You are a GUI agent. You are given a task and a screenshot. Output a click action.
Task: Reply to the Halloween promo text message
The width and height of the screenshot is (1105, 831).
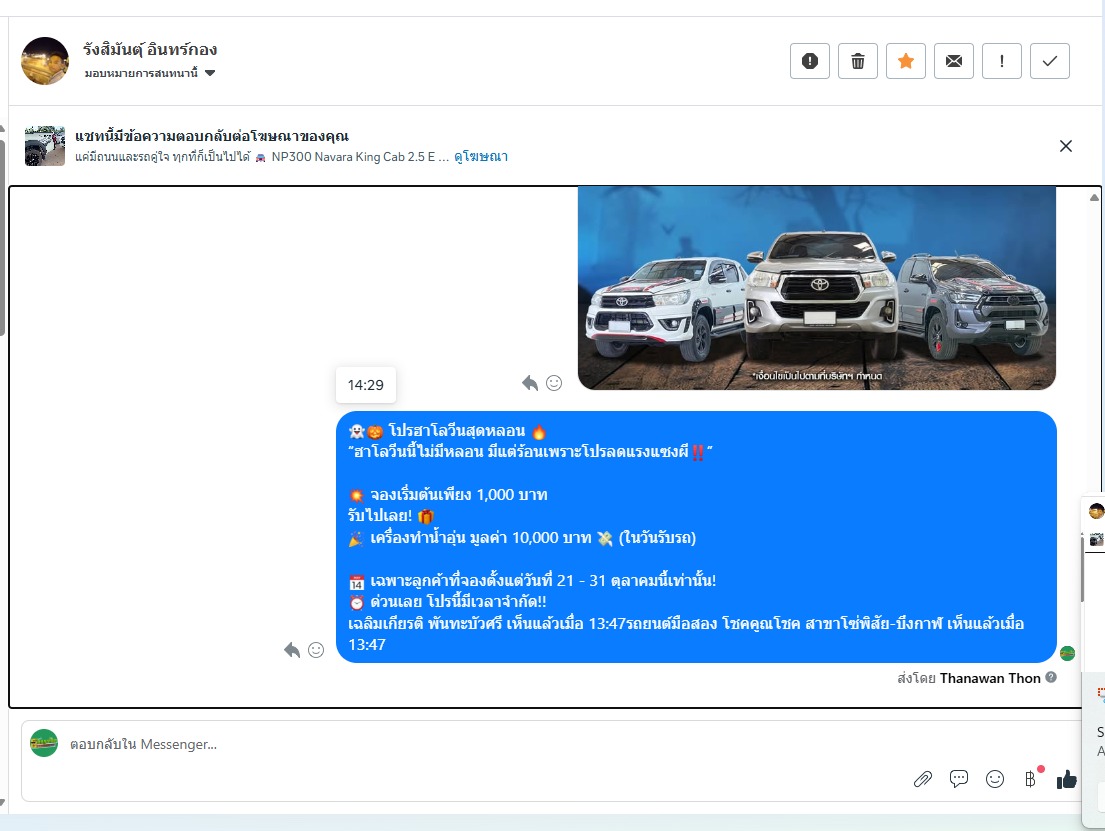[x=292, y=650]
